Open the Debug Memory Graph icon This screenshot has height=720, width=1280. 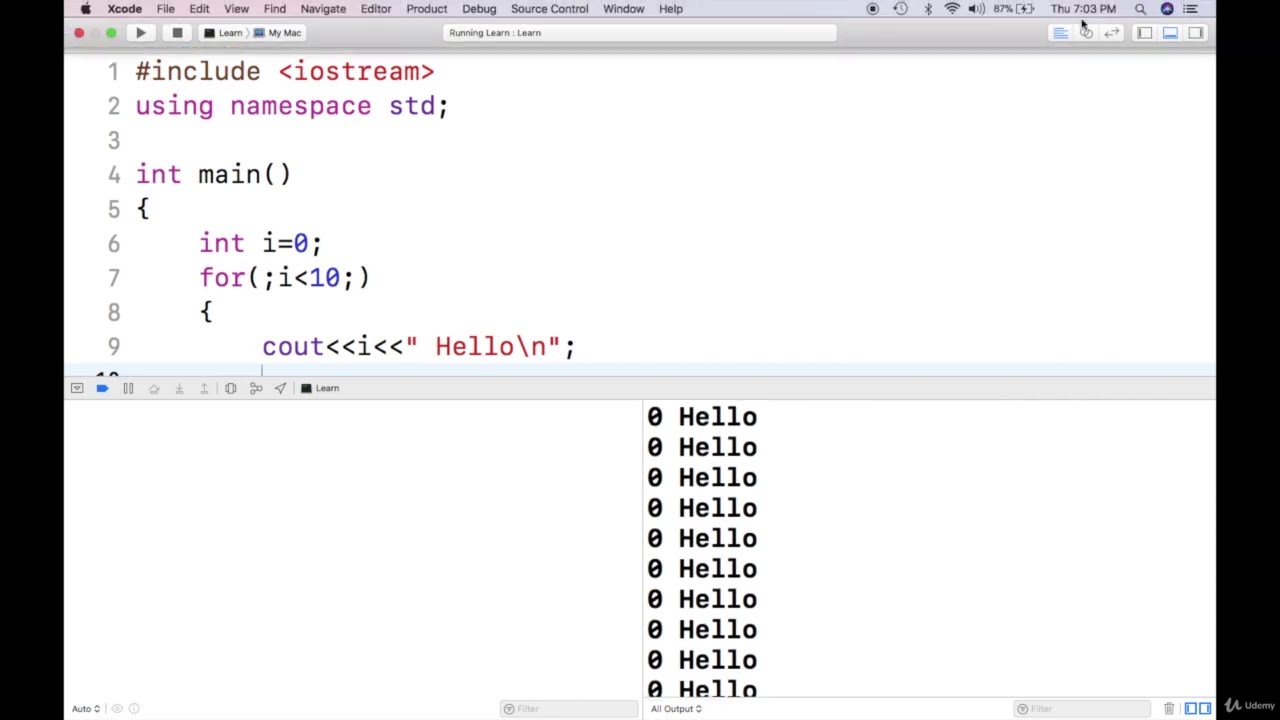point(256,388)
